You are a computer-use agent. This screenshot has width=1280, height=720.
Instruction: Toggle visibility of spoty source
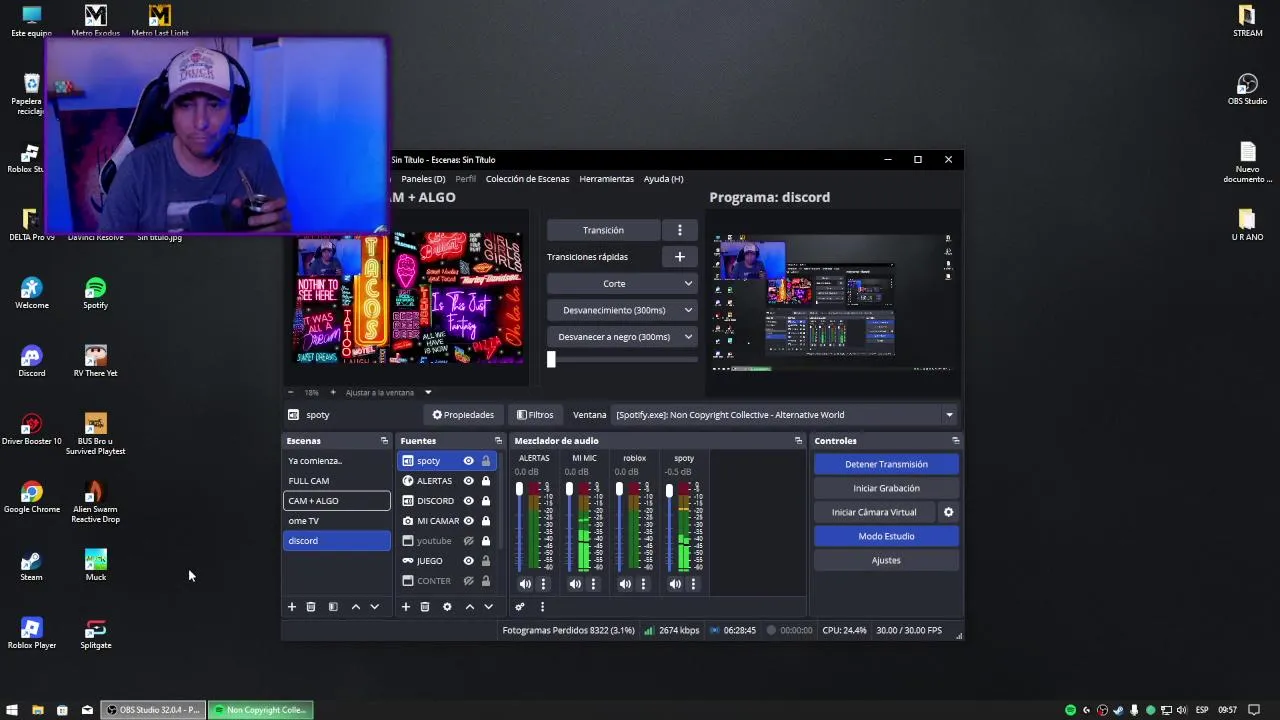pyautogui.click(x=468, y=461)
